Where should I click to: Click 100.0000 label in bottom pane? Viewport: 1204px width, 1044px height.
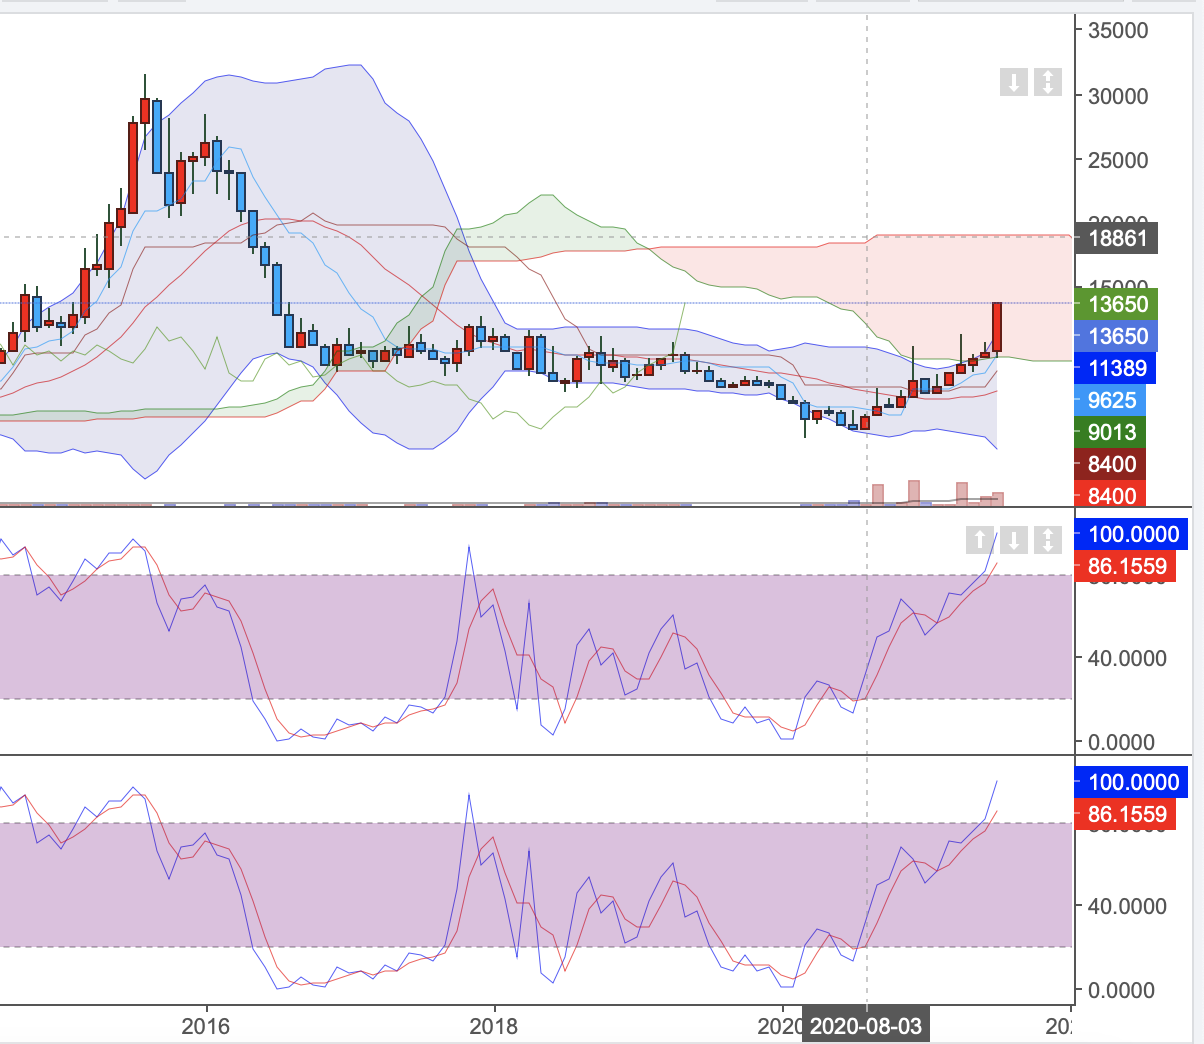1132,782
